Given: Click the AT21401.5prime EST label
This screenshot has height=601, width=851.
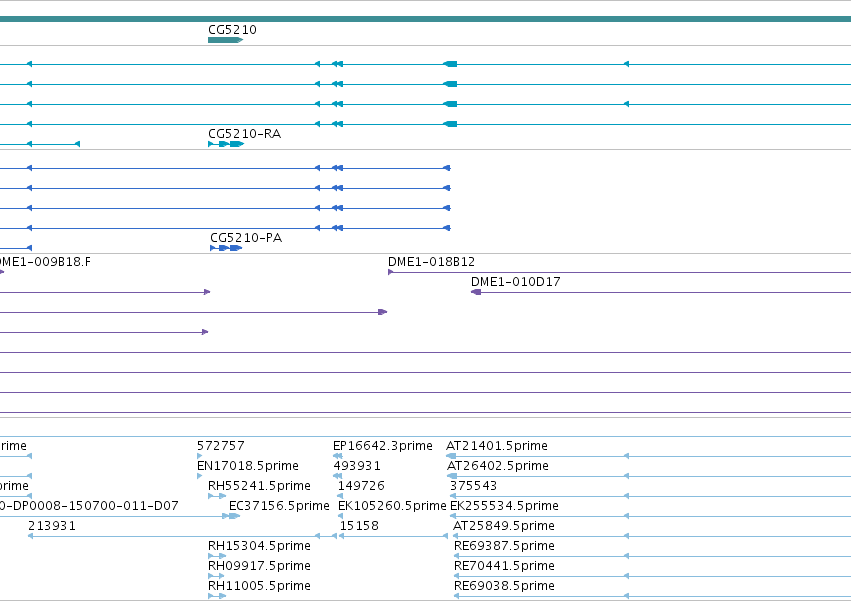Looking at the screenshot, I should [497, 446].
